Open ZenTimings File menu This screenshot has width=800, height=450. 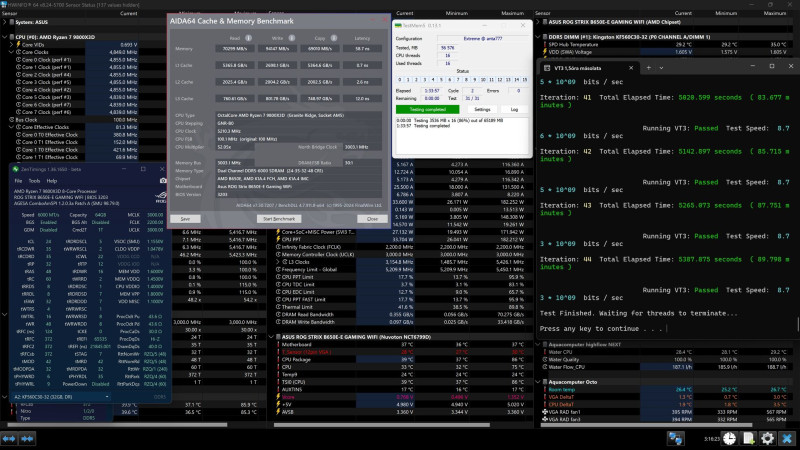(18, 181)
